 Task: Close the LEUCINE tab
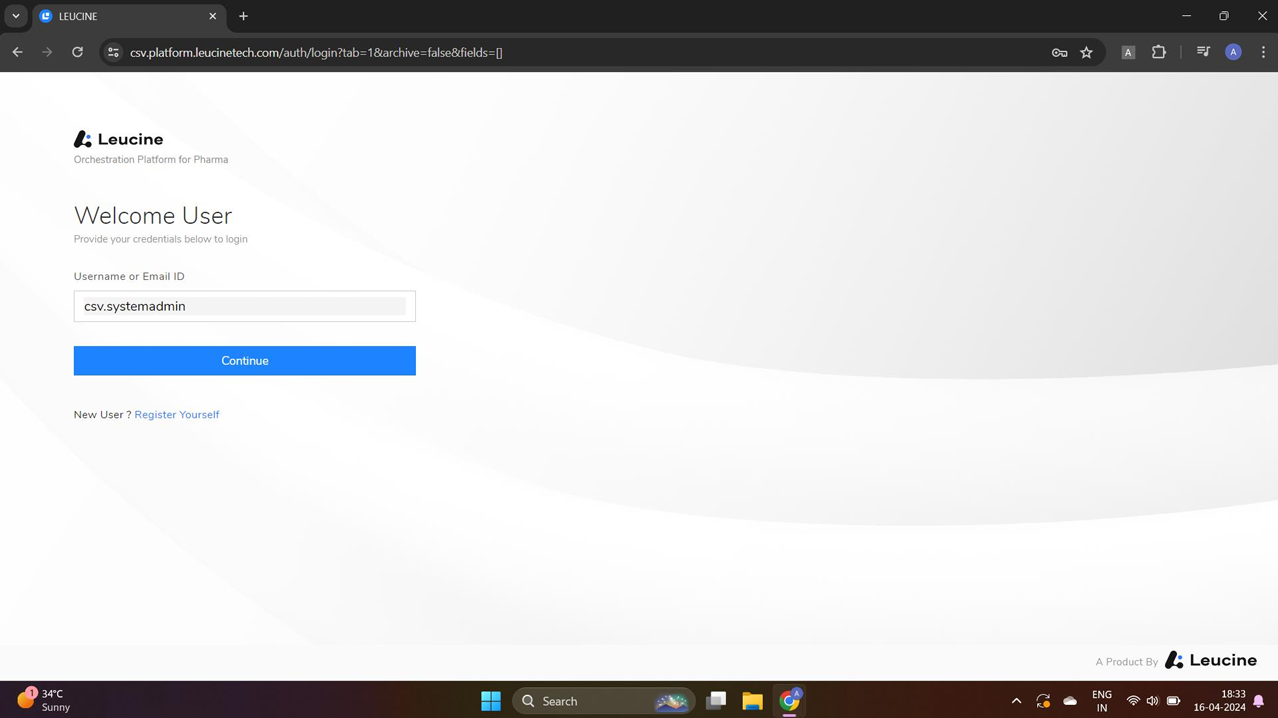[212, 17]
